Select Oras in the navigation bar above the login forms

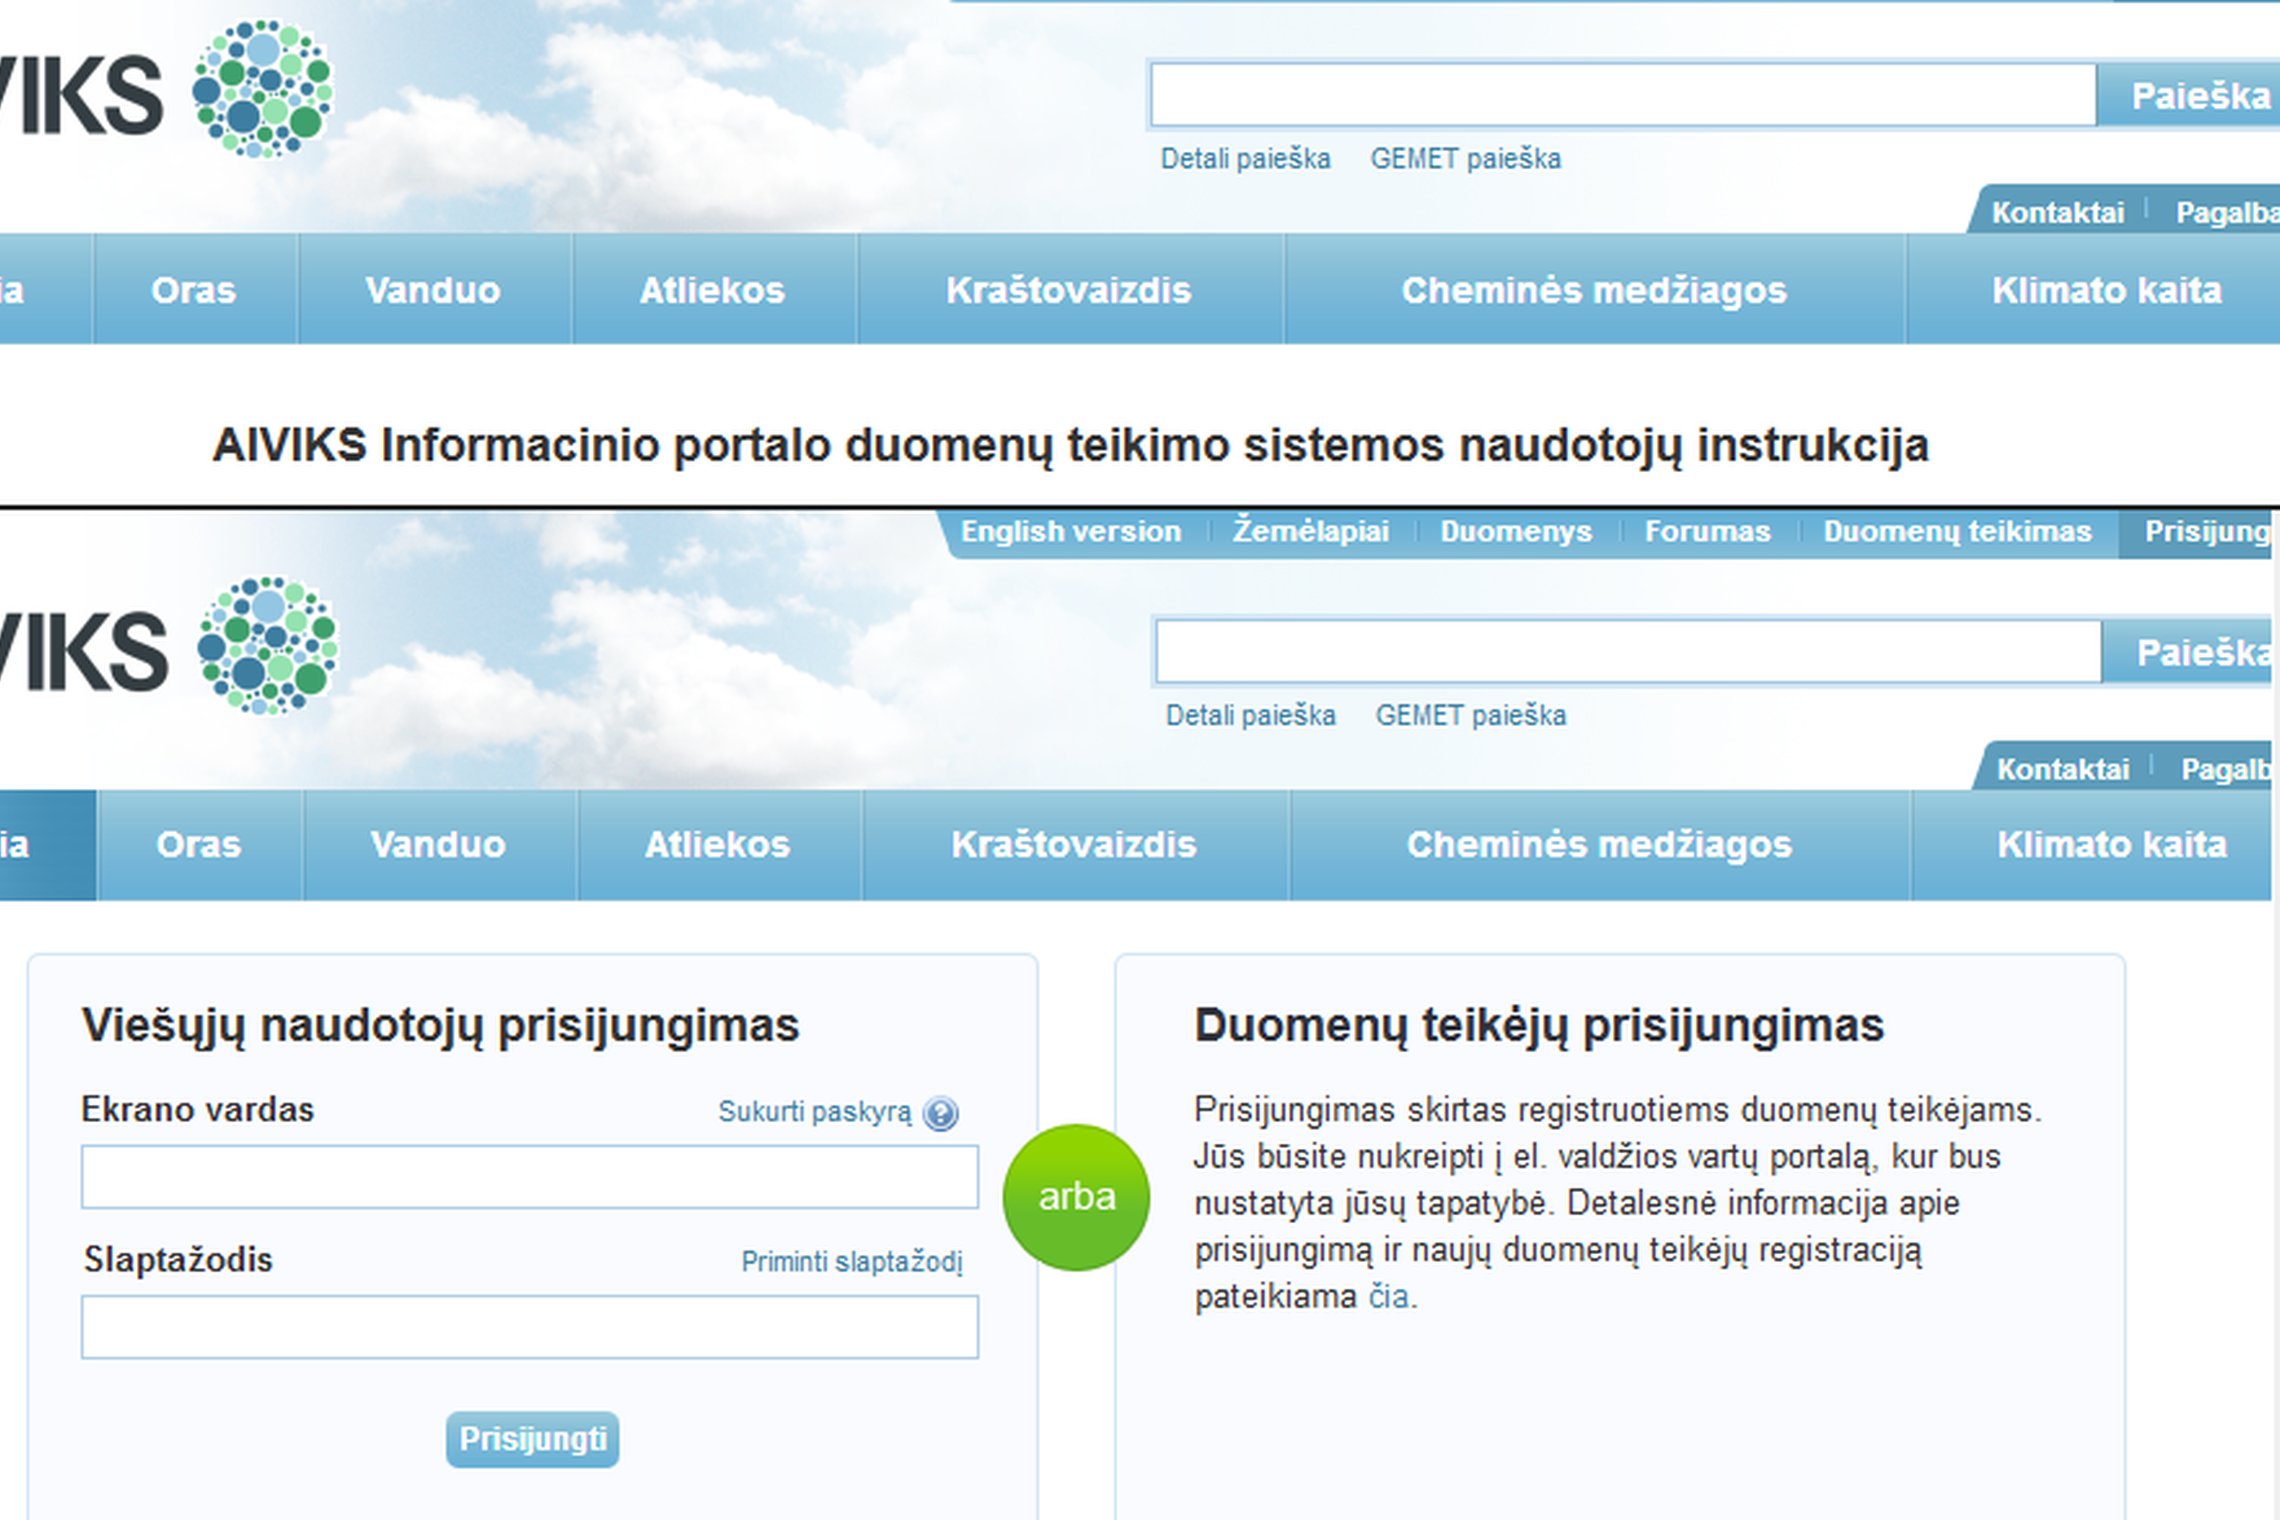(199, 845)
